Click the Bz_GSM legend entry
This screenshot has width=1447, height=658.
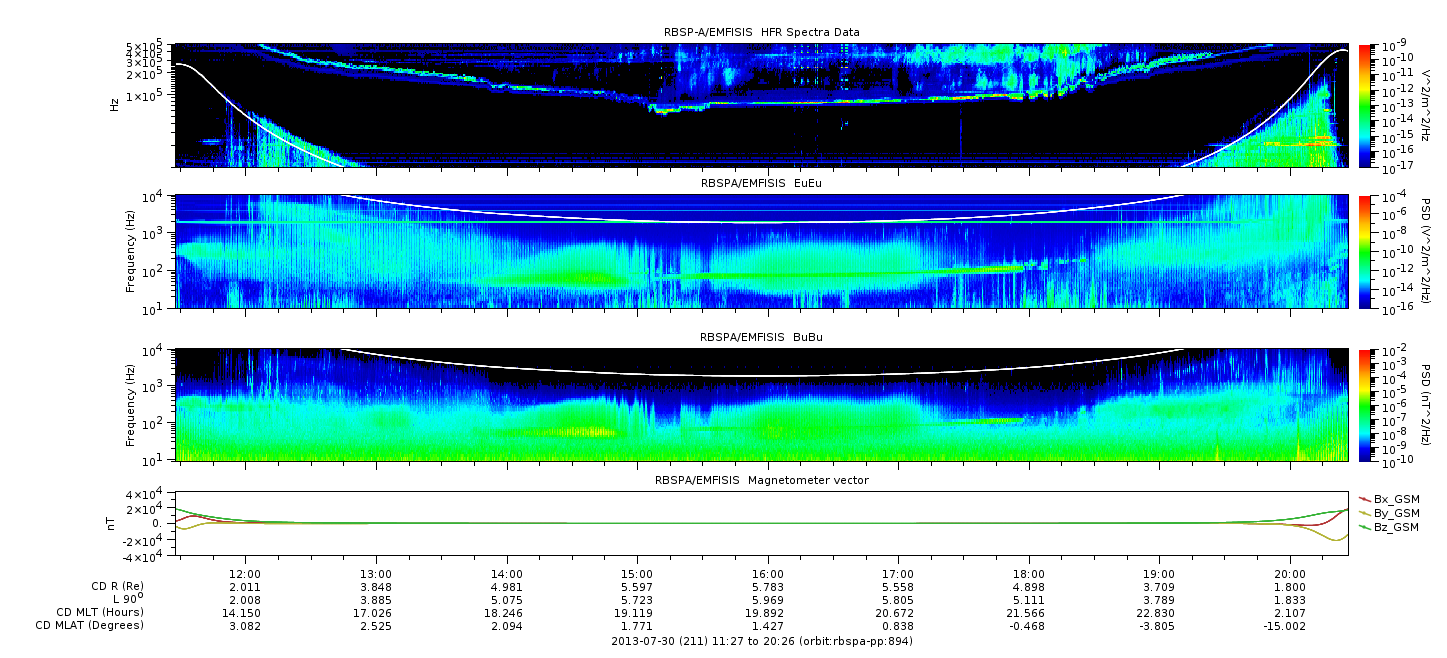1387,526
